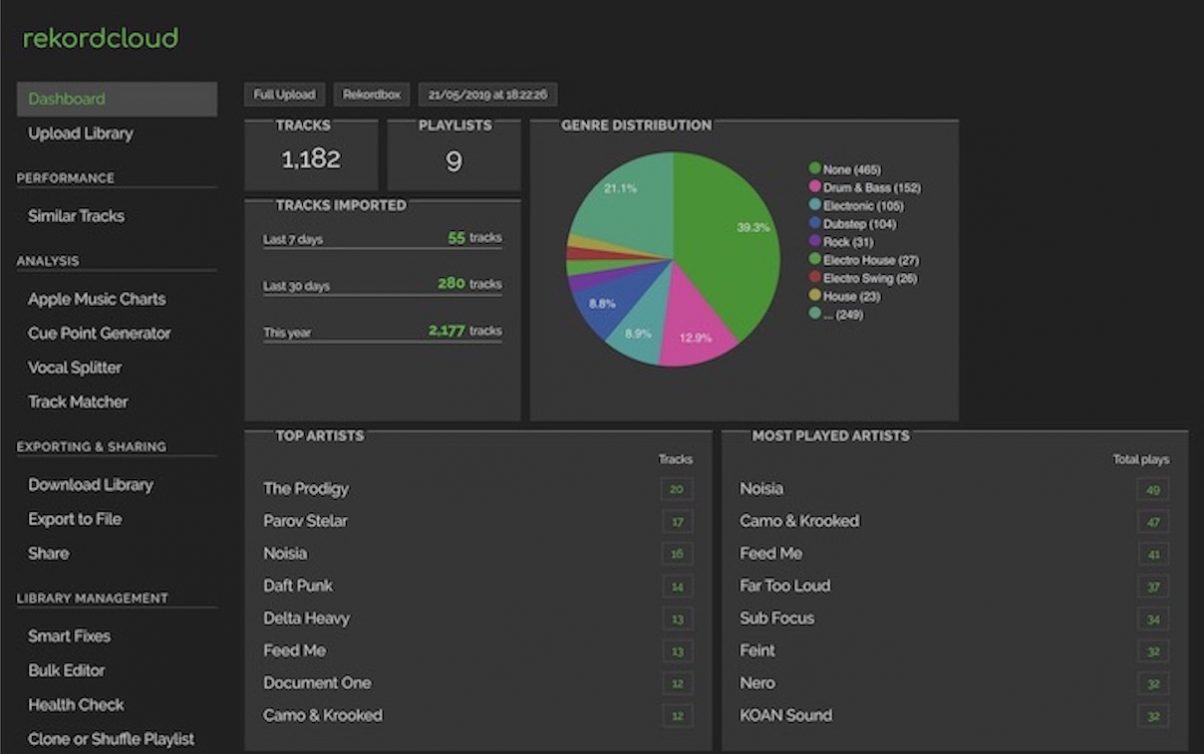Click Daft Punk's track count 14

[x=677, y=586]
